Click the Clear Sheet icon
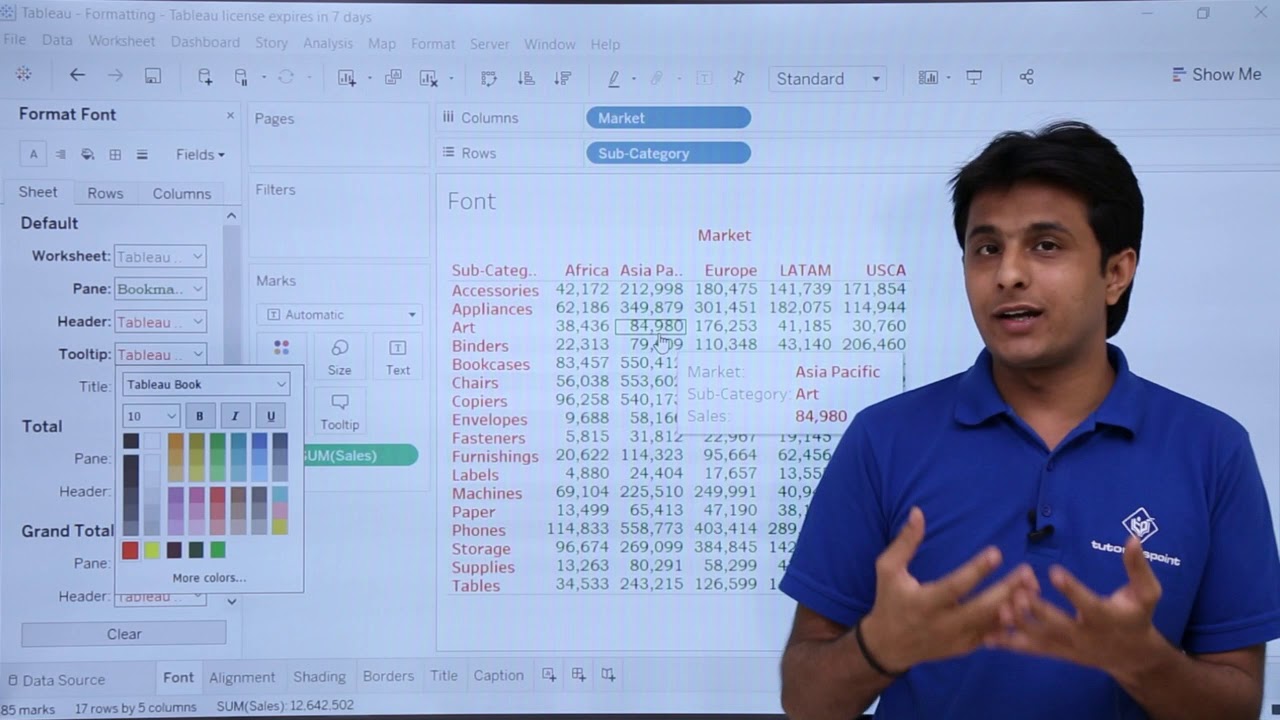 (x=429, y=77)
